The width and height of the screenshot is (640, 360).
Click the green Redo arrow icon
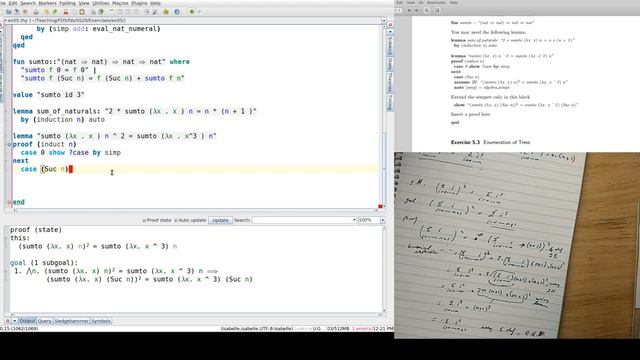[55, 12]
